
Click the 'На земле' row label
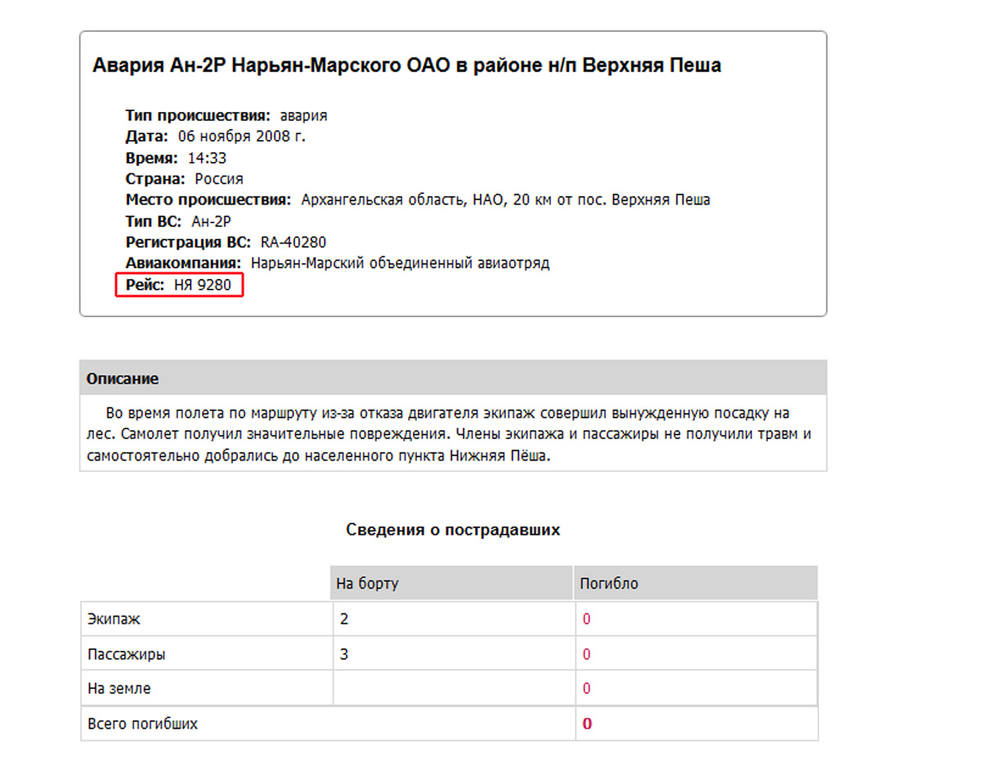[x=119, y=689]
